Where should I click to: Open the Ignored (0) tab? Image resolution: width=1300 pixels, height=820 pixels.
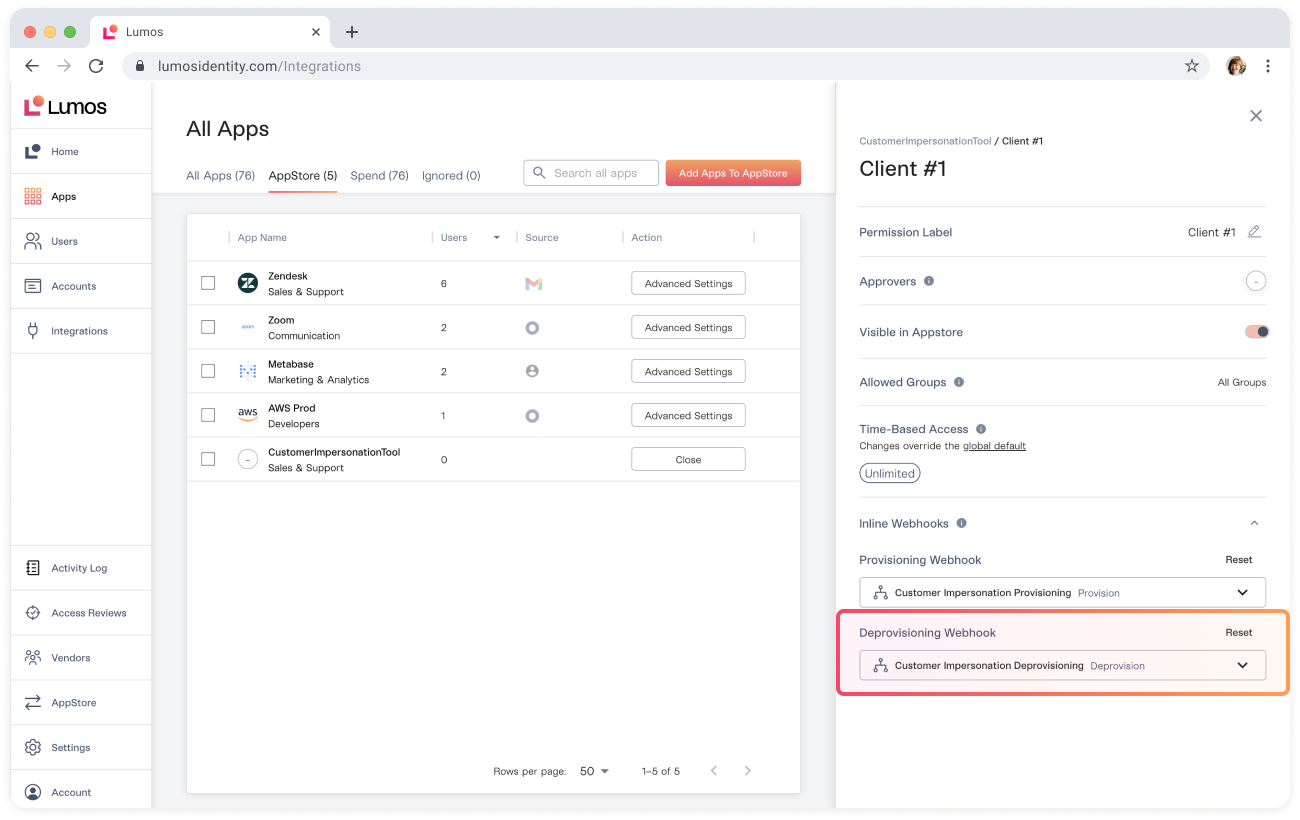(451, 176)
